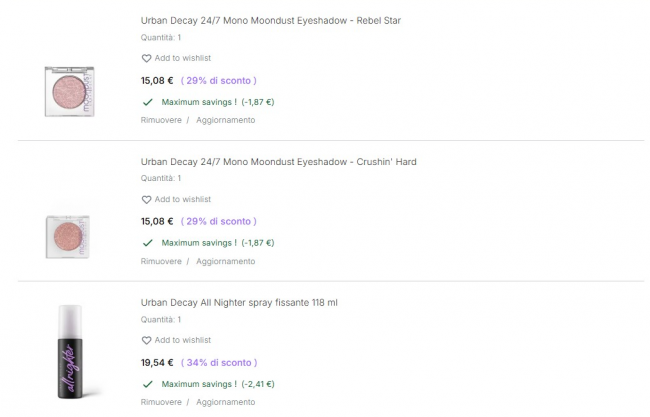
Task: Click the heart icon for Rebel Star
Action: tap(146, 59)
